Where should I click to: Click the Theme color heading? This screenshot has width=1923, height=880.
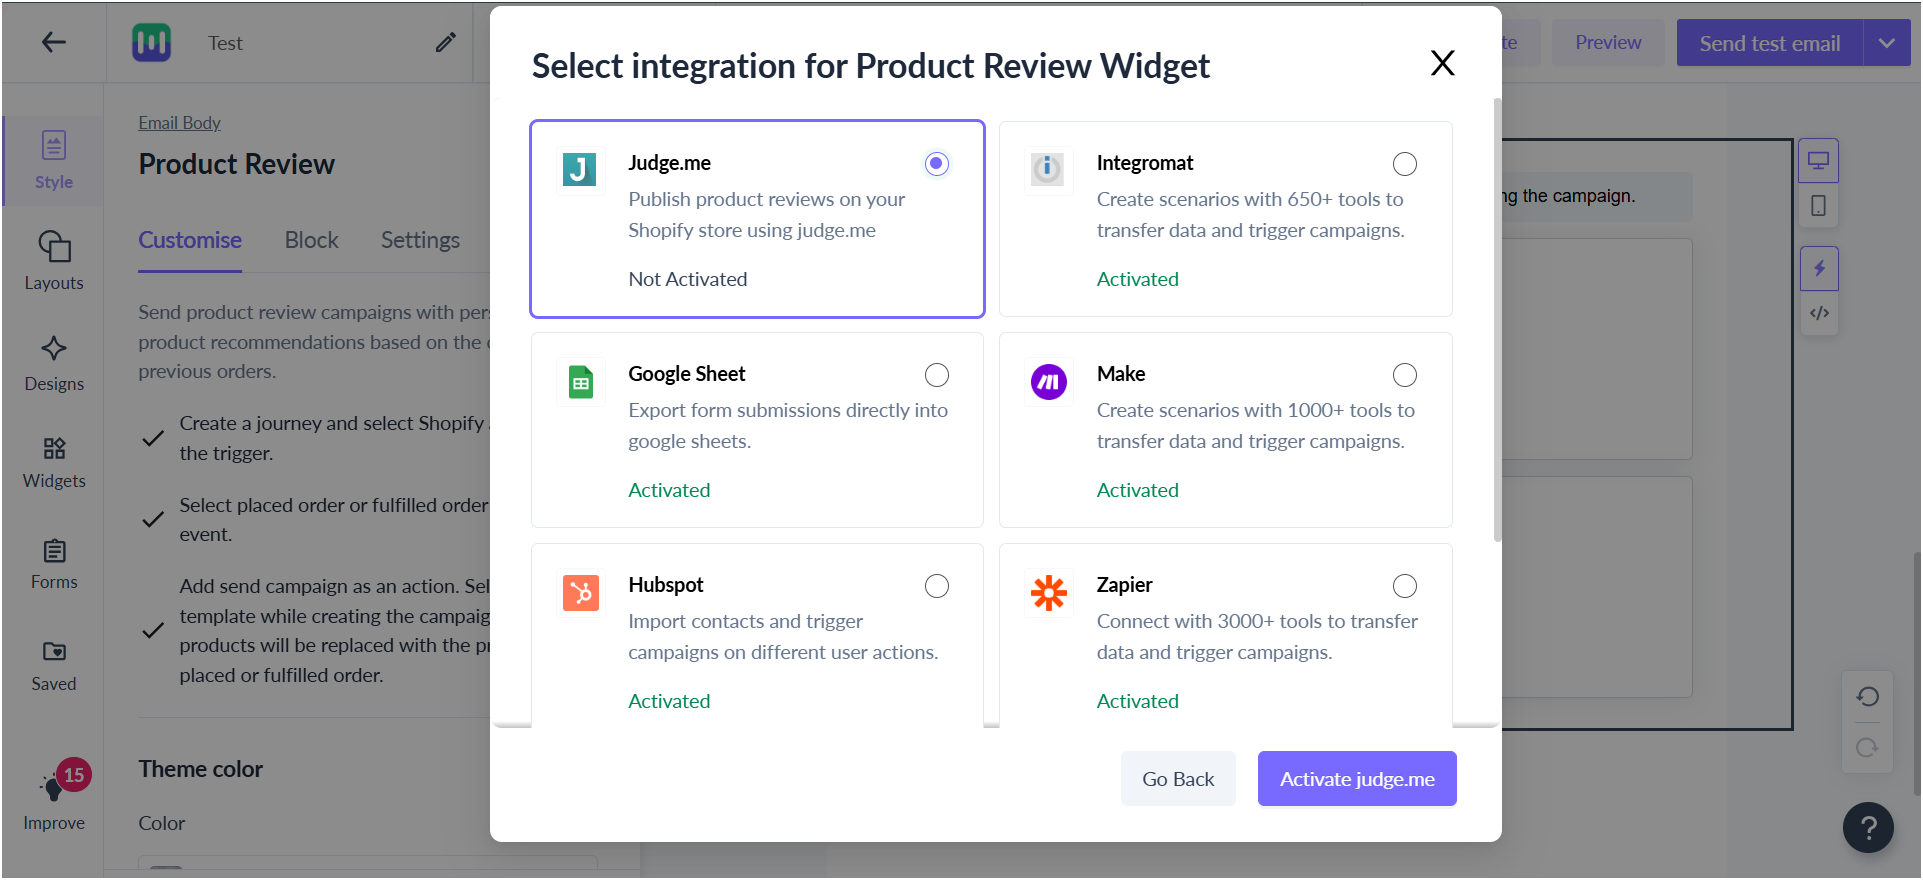200,769
